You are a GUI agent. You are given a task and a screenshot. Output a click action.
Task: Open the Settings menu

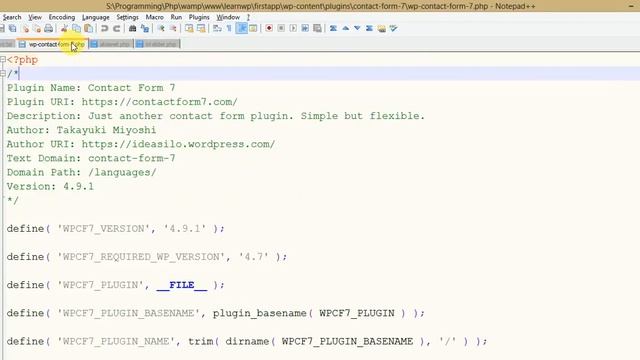click(x=127, y=17)
